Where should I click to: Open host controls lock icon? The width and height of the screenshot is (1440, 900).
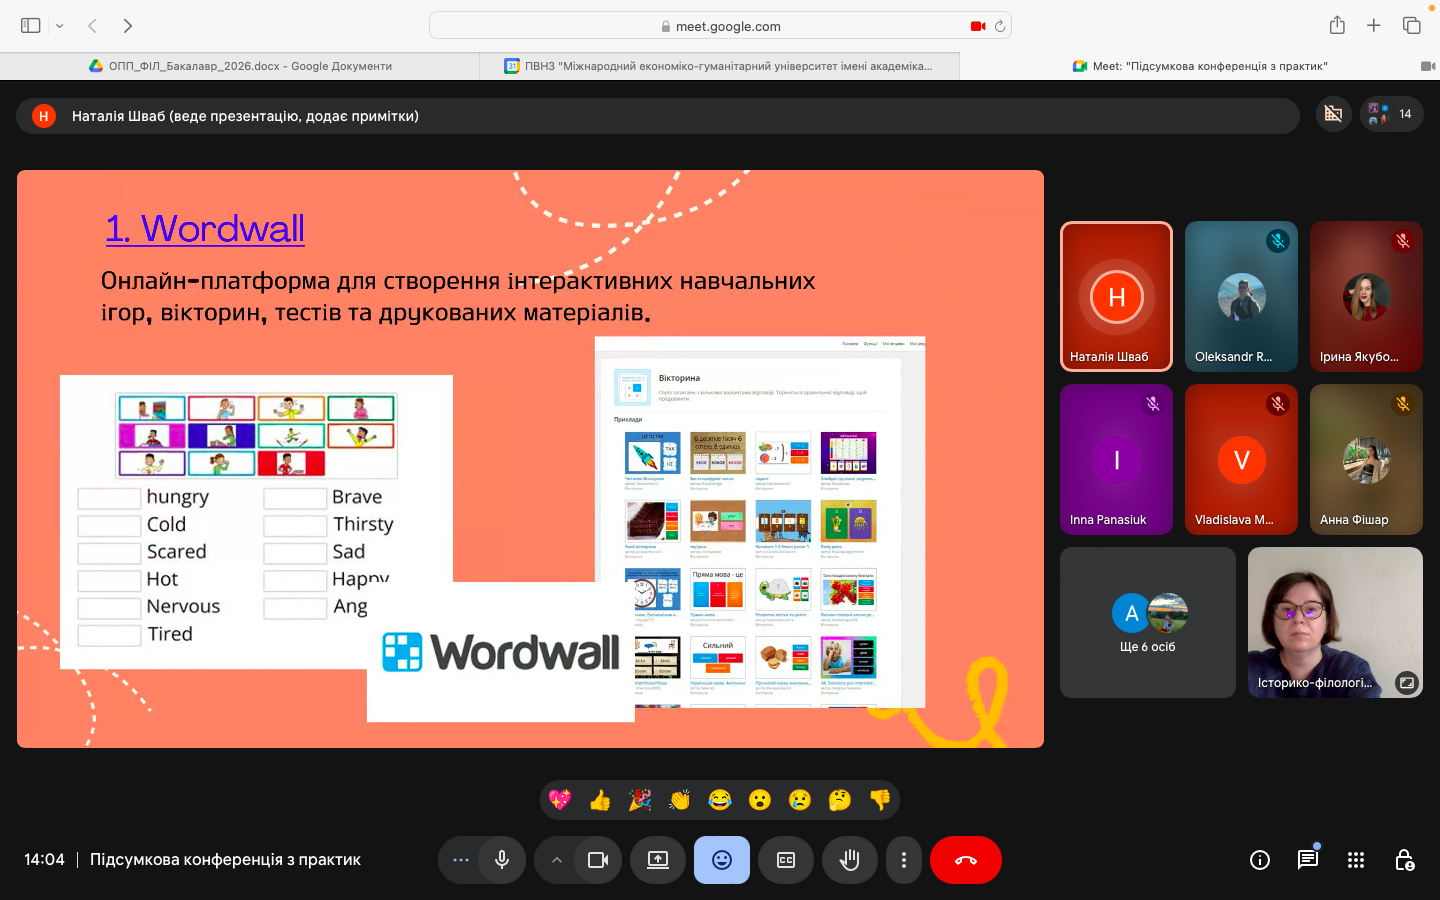click(1404, 860)
